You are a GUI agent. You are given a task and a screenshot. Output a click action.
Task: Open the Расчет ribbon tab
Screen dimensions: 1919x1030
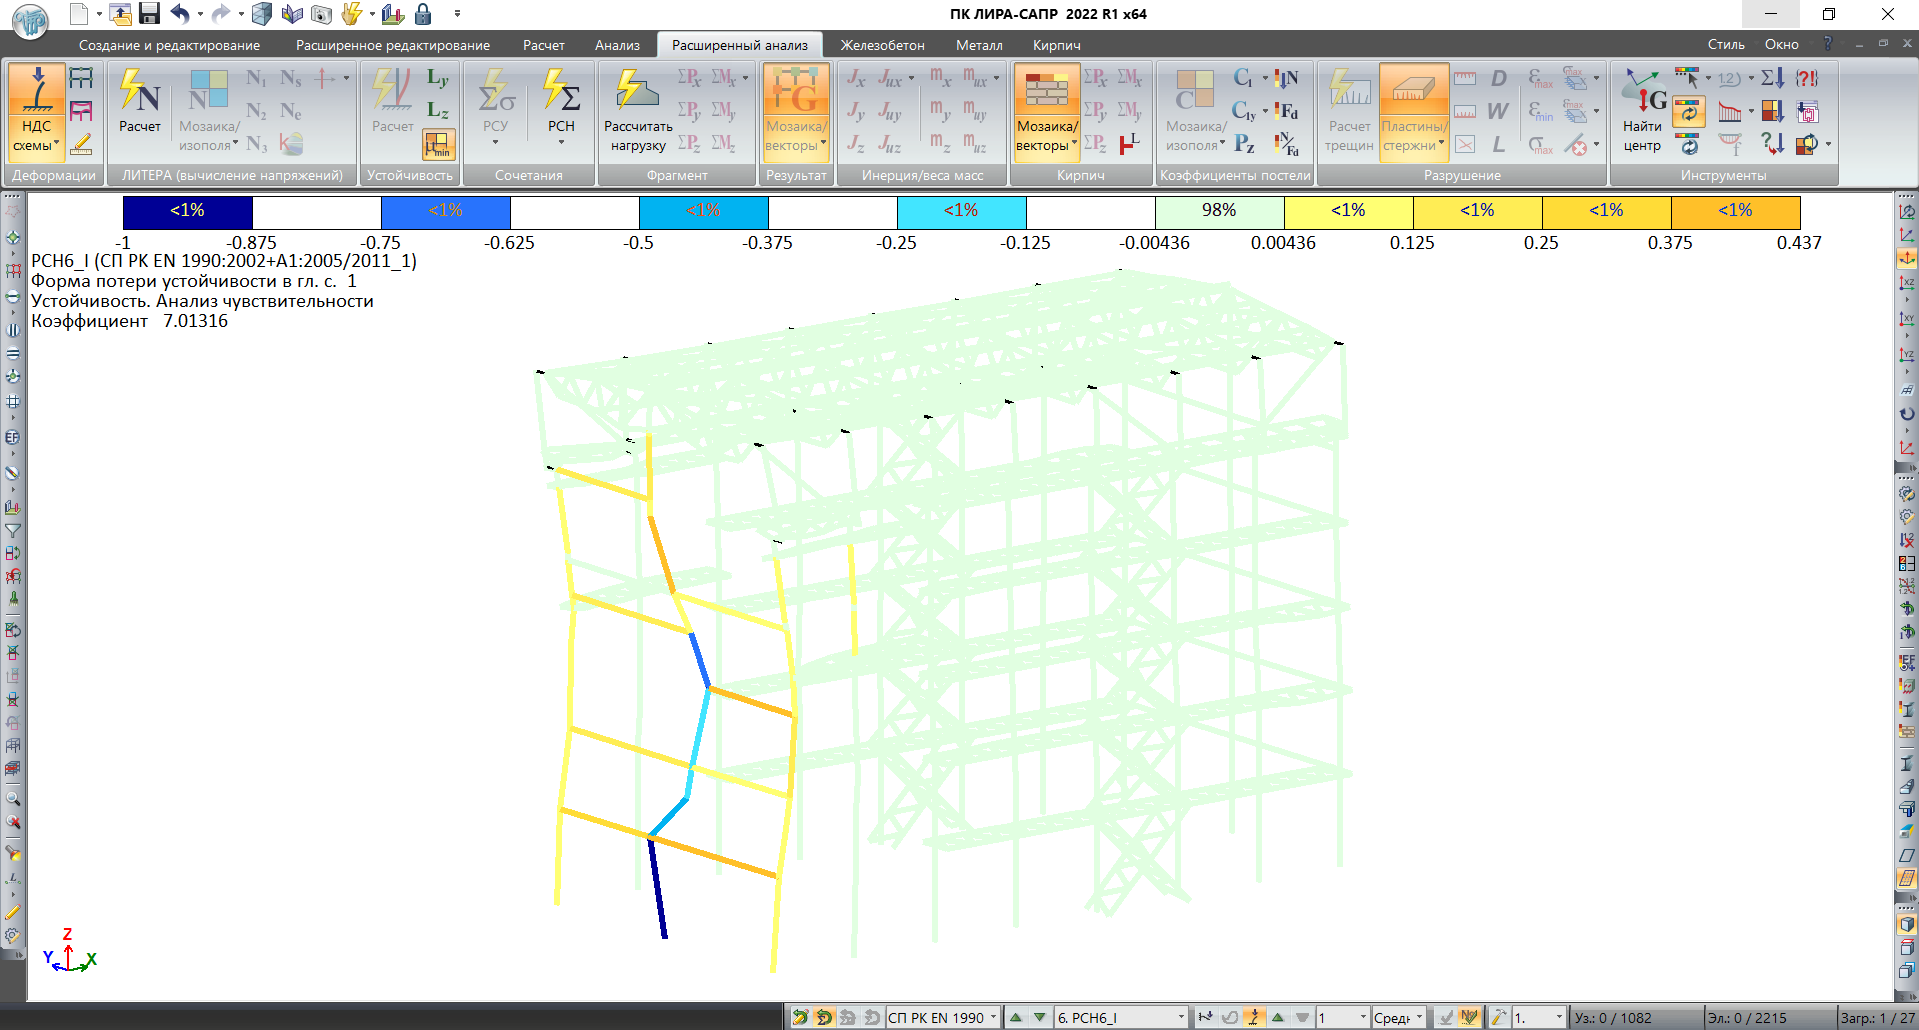tap(543, 45)
